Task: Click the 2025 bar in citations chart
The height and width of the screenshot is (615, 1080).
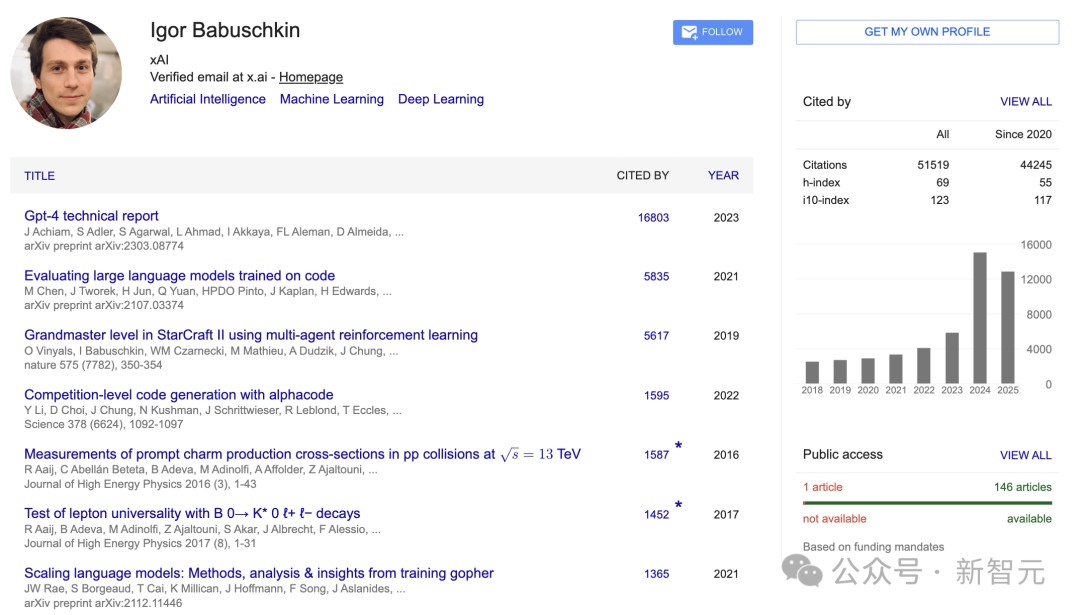Action: point(1008,327)
